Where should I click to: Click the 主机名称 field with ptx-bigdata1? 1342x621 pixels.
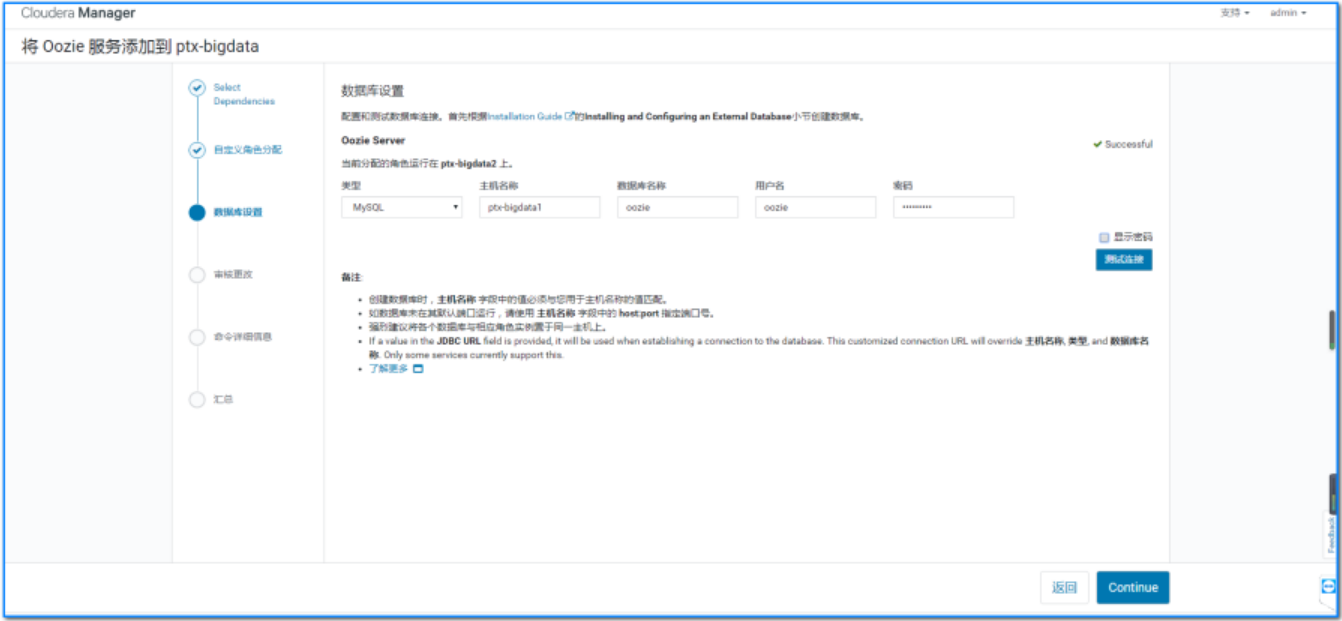[539, 207]
